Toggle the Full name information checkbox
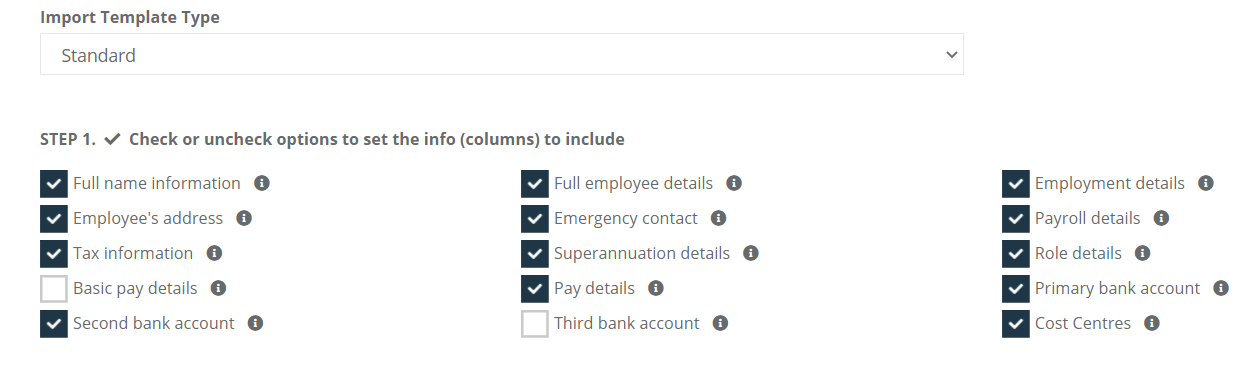Image resolution: width=1242 pixels, height=367 pixels. click(54, 184)
